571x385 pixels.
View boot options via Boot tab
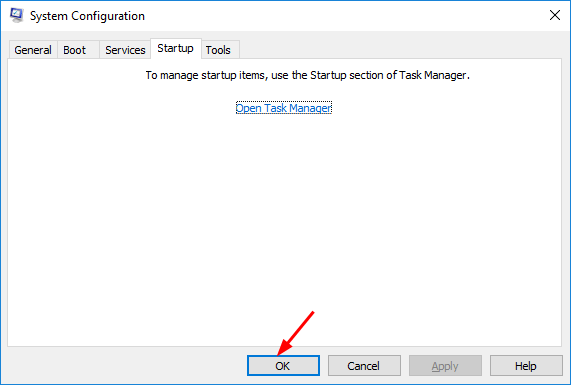pyautogui.click(x=75, y=50)
